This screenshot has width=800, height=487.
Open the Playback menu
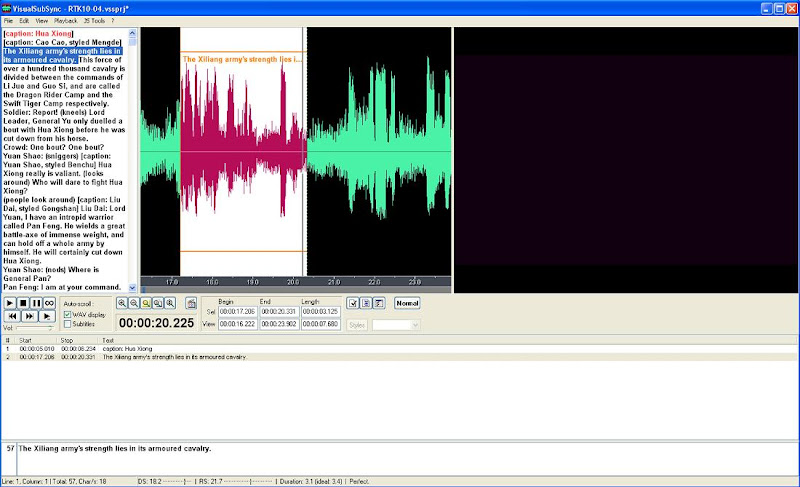point(64,20)
